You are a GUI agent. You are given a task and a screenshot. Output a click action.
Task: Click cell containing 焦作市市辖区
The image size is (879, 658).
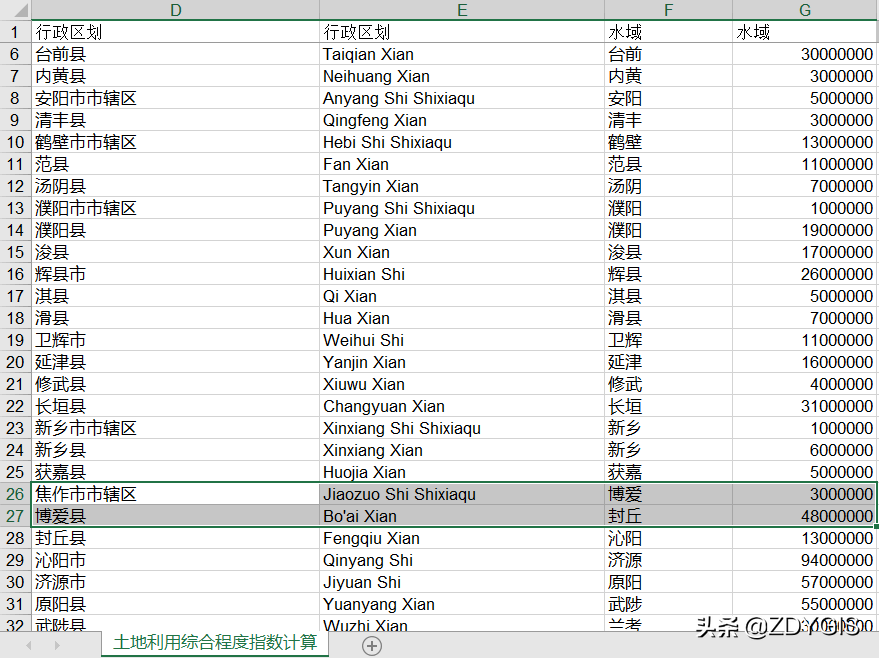click(175, 494)
